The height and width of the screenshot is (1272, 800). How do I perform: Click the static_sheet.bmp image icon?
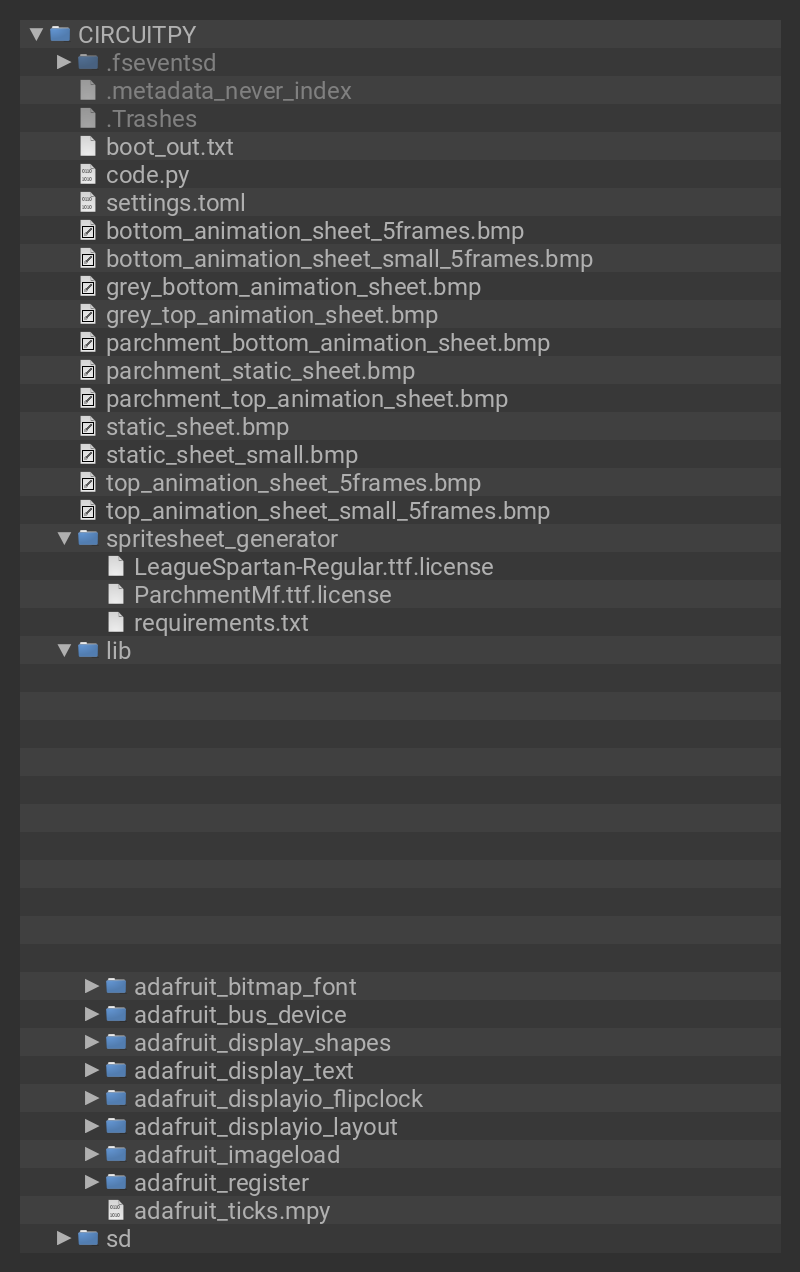click(88, 427)
